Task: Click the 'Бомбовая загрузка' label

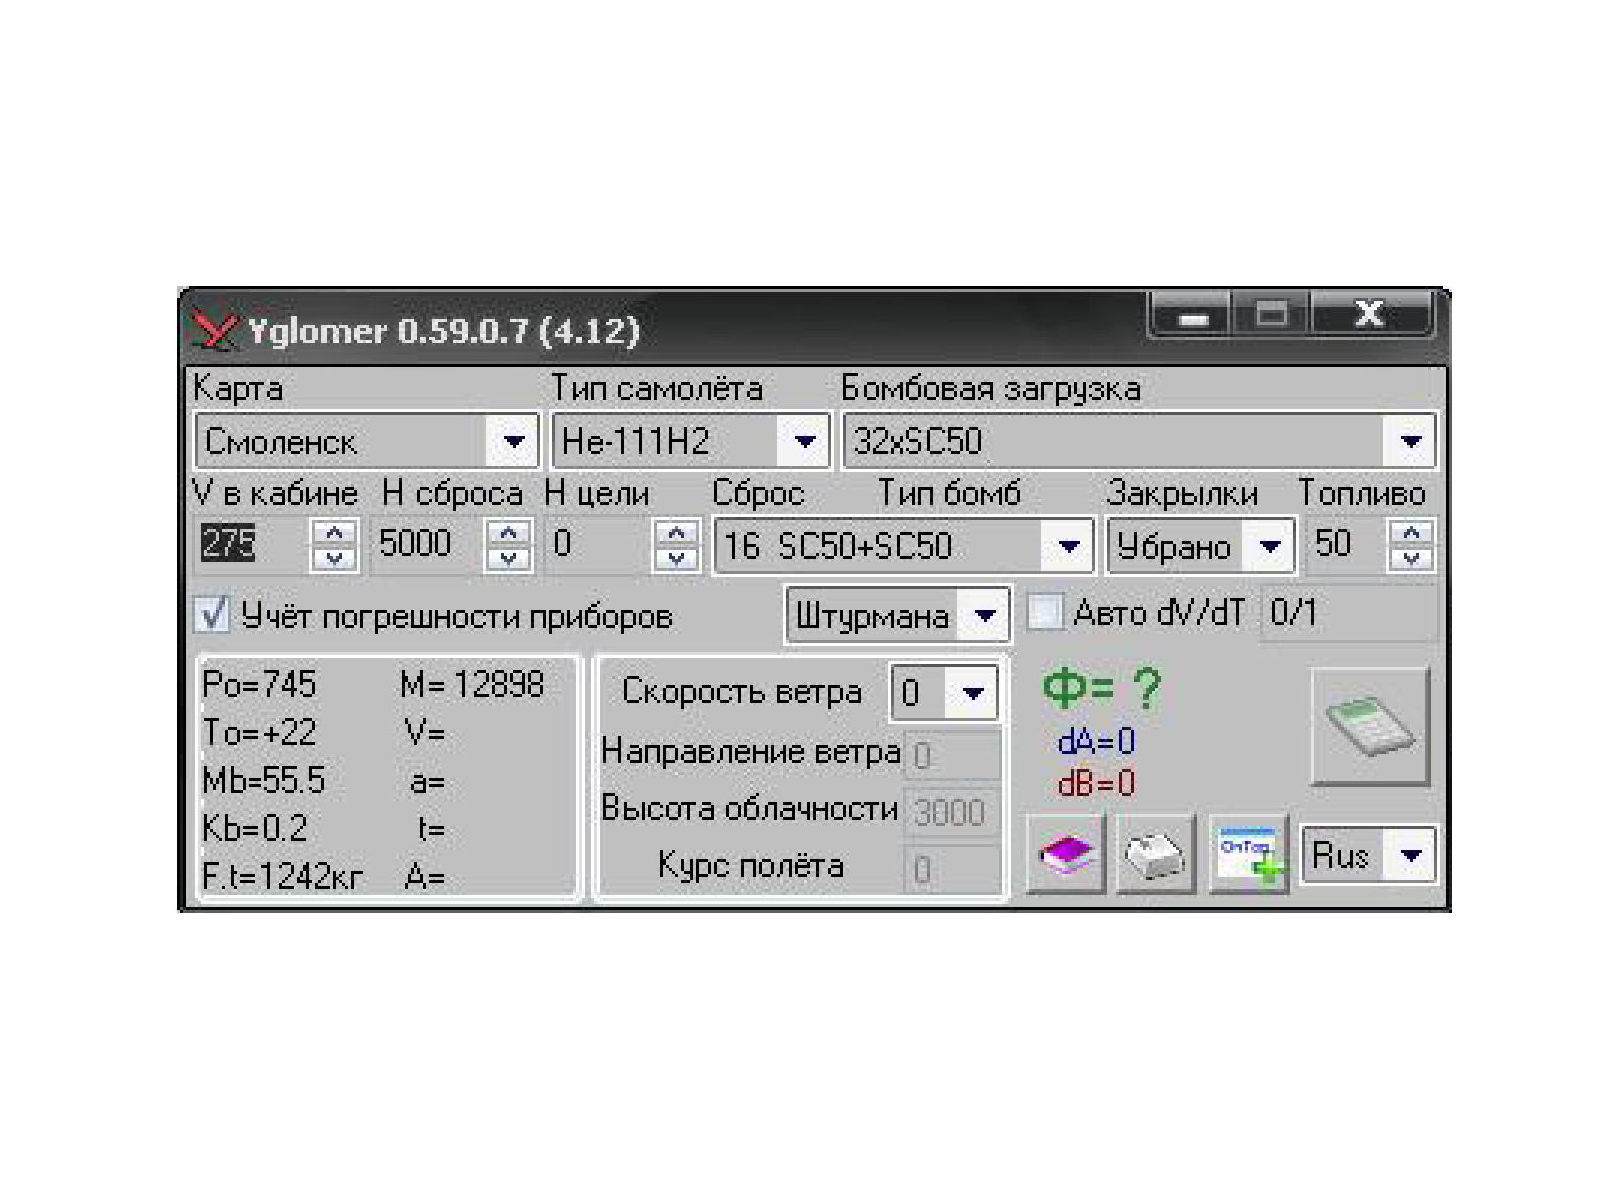Action: [991, 388]
